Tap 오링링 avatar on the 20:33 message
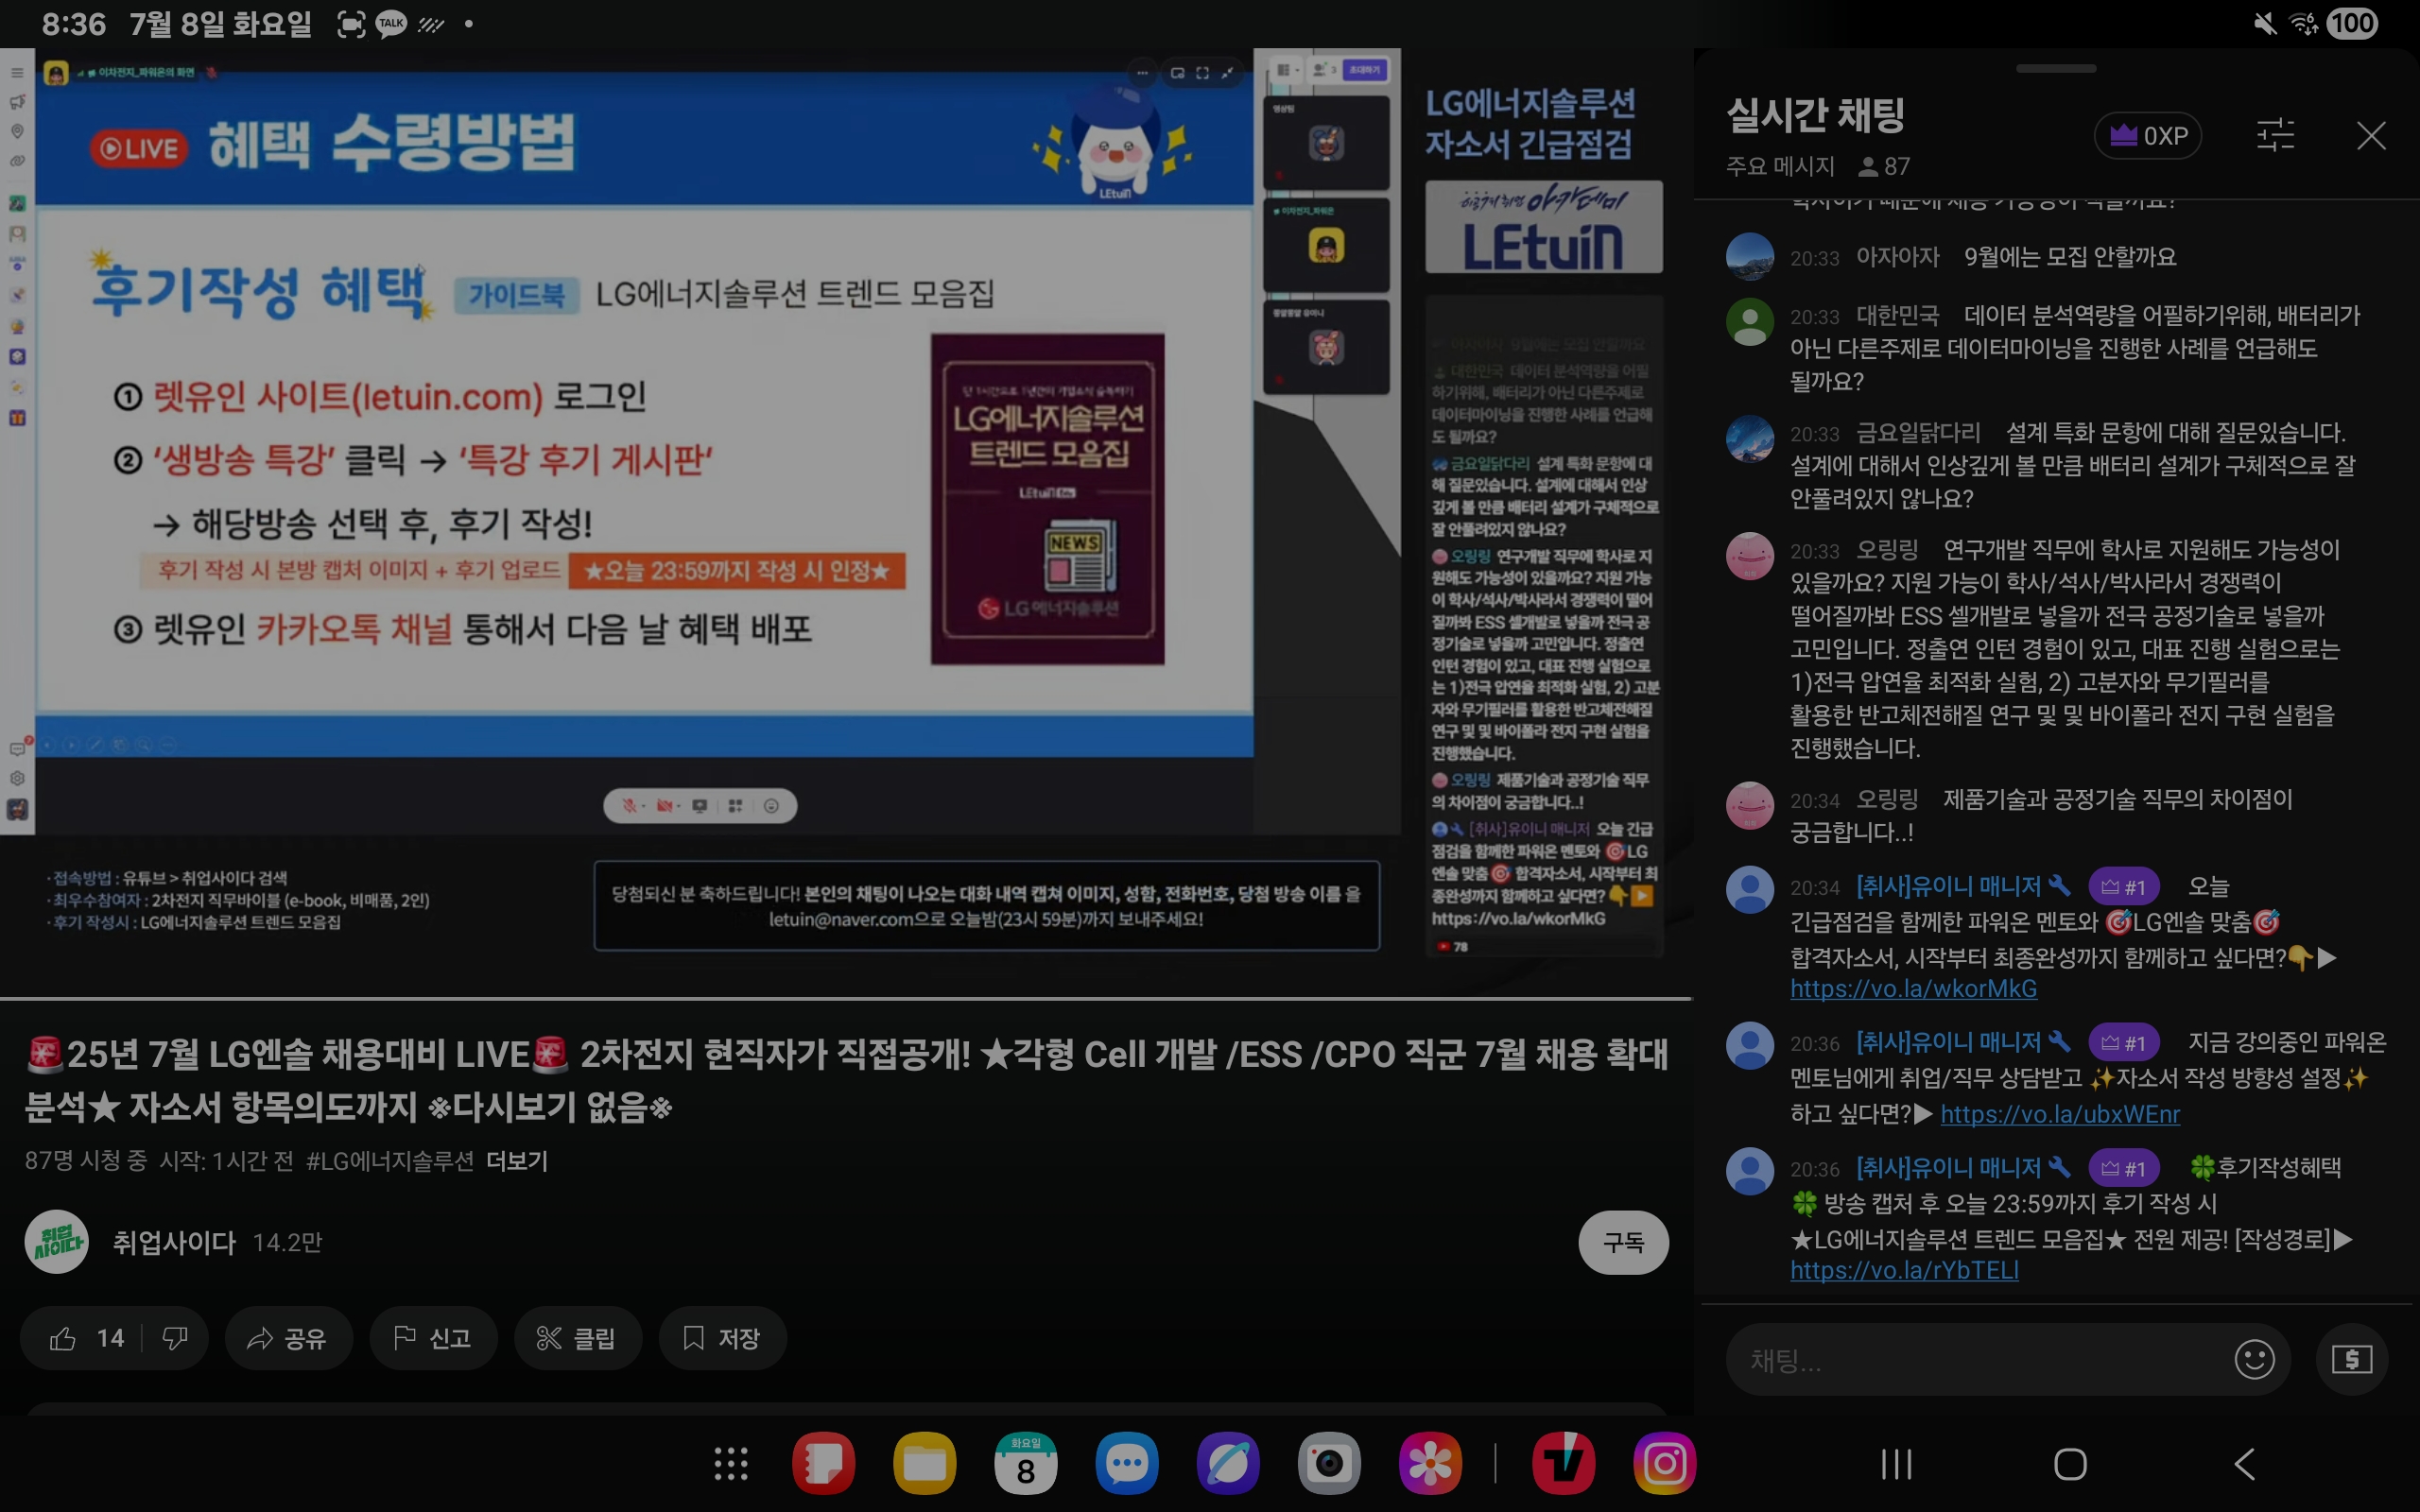 pos(1750,555)
